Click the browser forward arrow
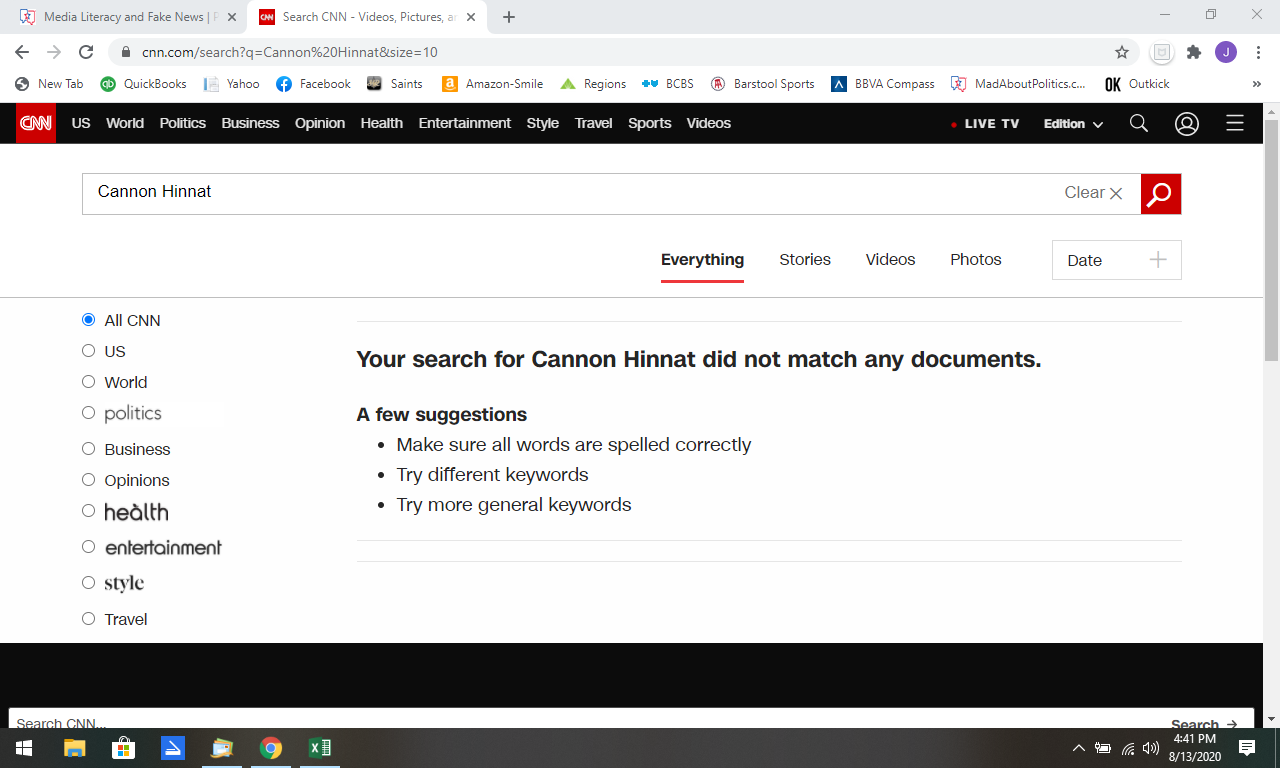This screenshot has height=768, width=1280. tap(54, 52)
